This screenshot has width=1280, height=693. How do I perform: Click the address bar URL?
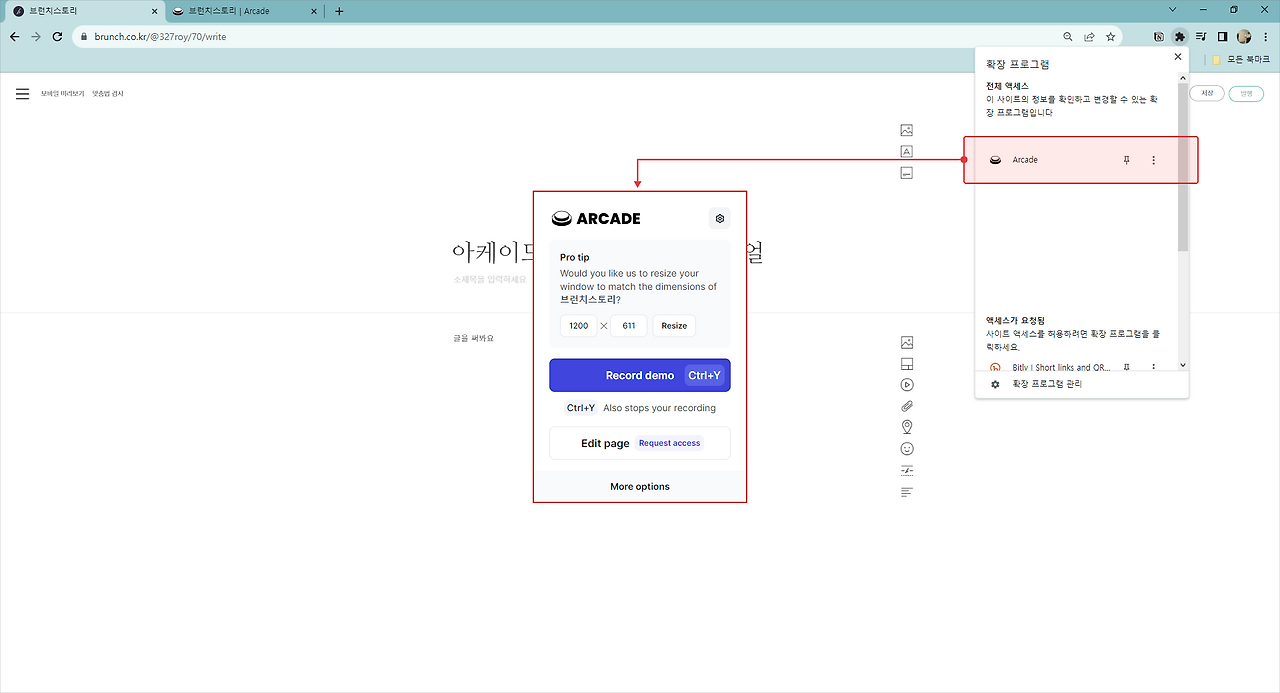pos(160,37)
